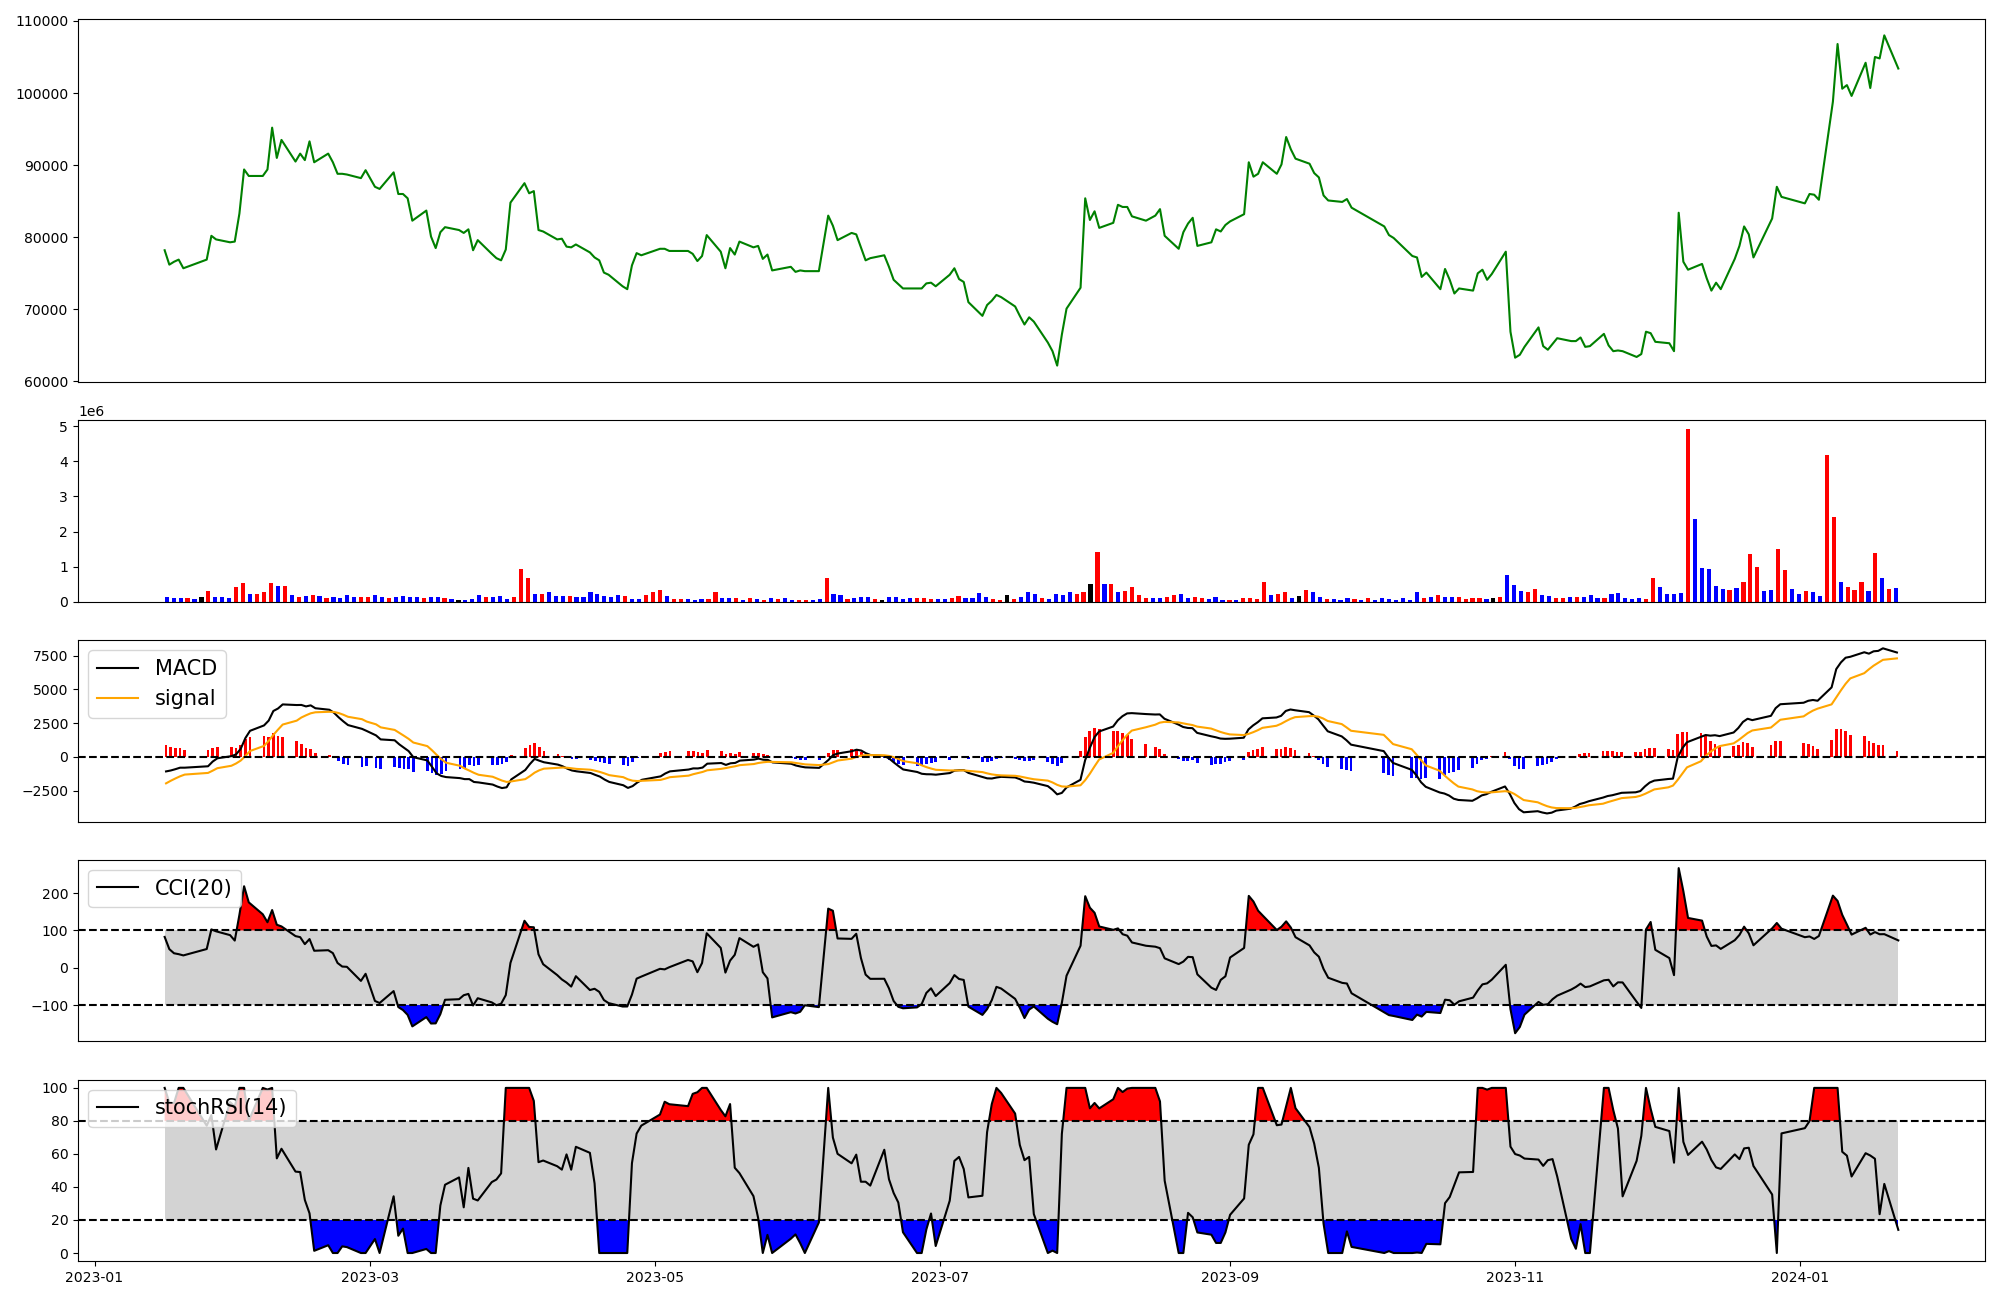Viewport: 2000px width, 1300px height.
Task: Click the stochRSI(14) legend entry
Action: tap(220, 1107)
